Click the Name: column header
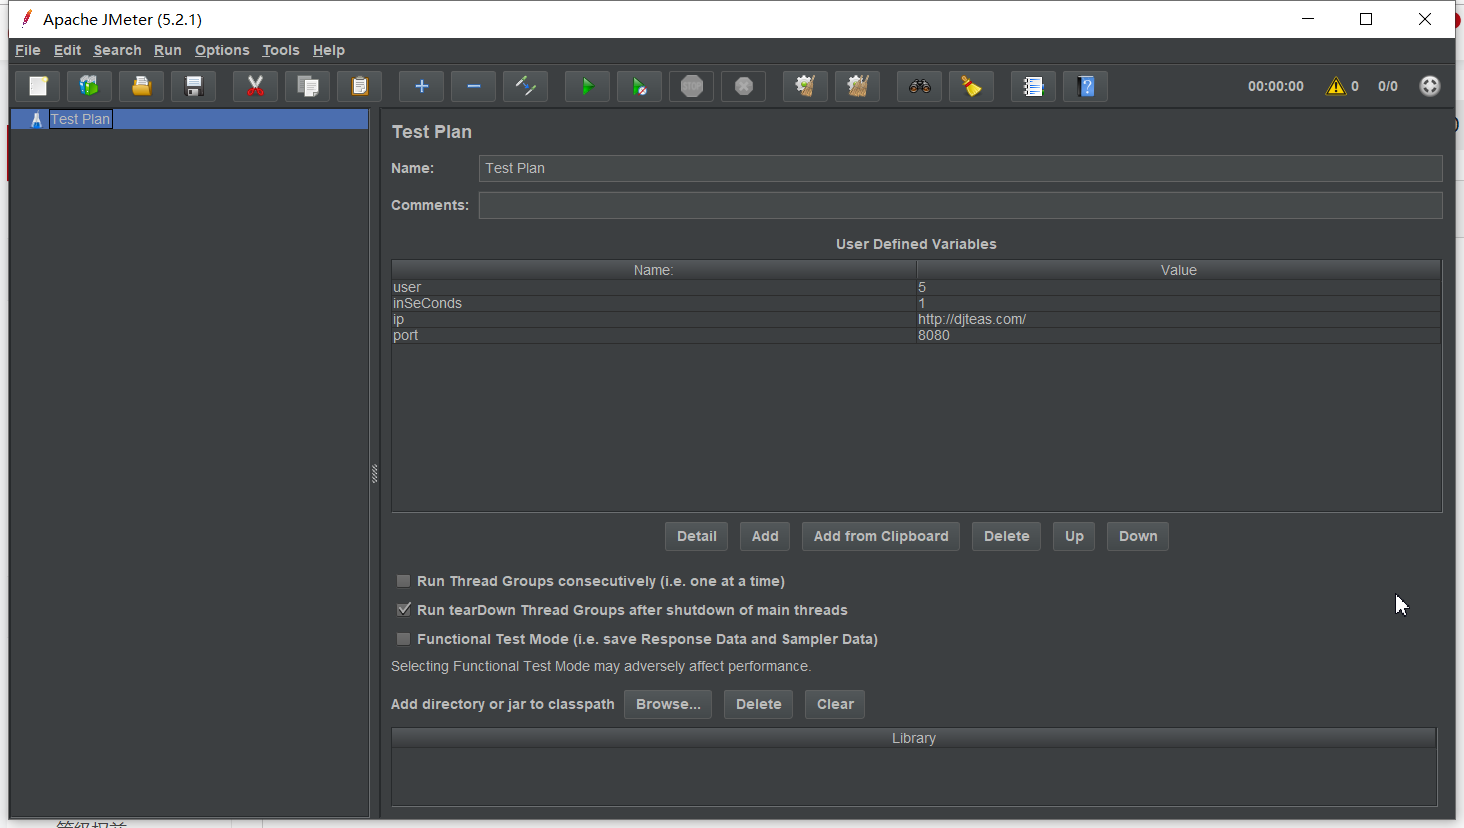 (x=654, y=270)
